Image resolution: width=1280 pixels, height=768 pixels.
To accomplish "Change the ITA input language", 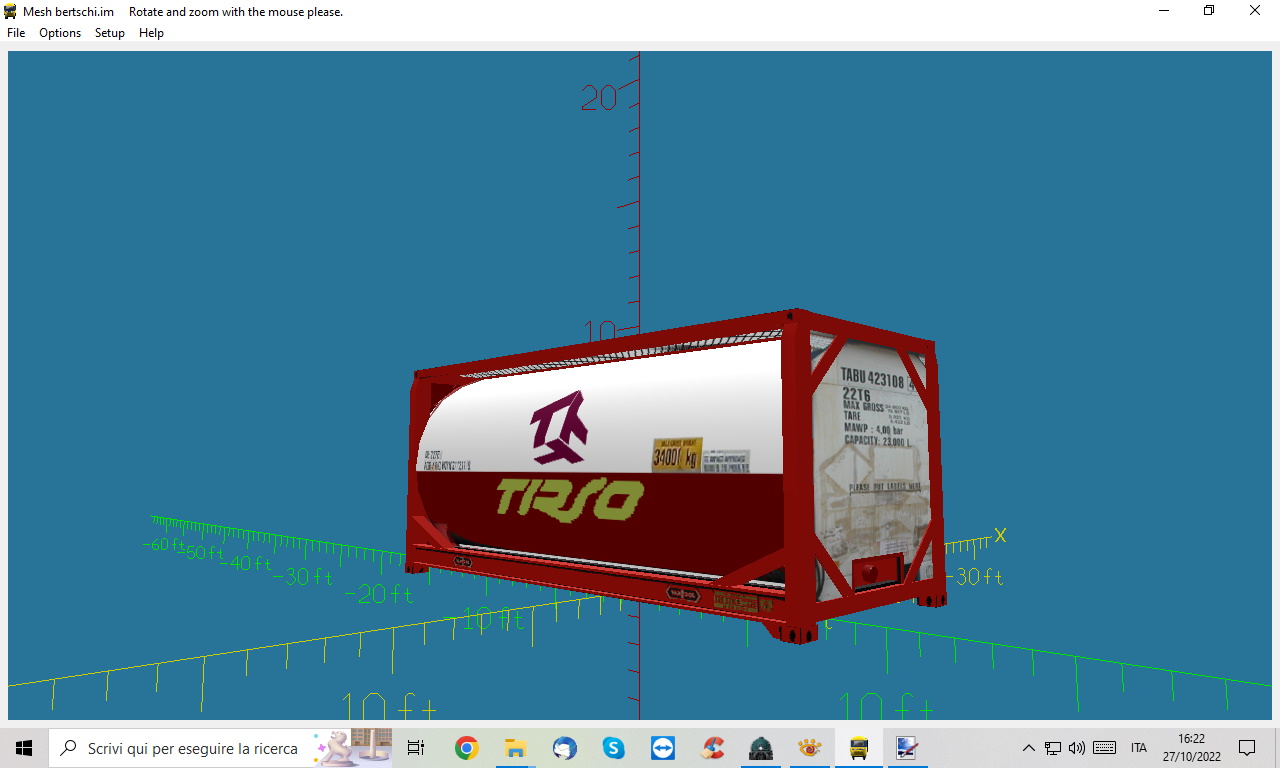I will point(1139,748).
